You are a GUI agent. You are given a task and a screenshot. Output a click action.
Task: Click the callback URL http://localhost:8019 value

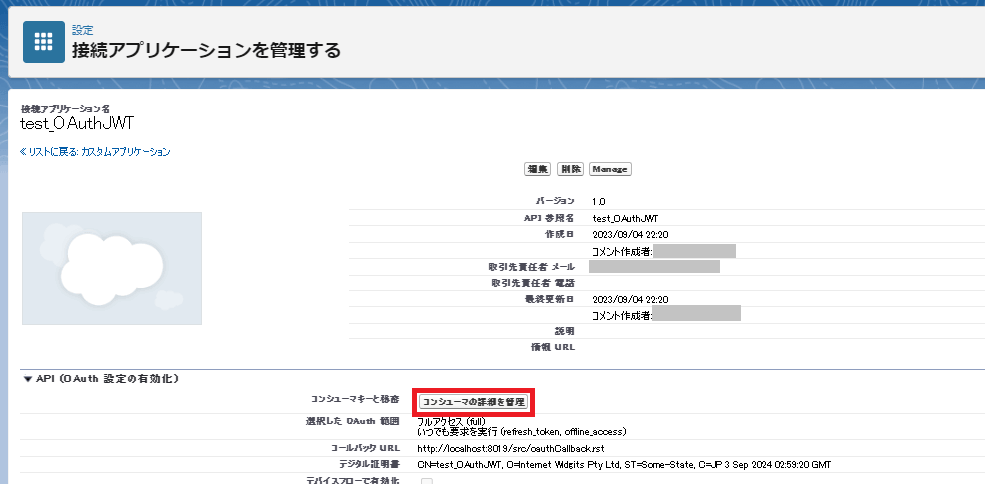(511, 448)
